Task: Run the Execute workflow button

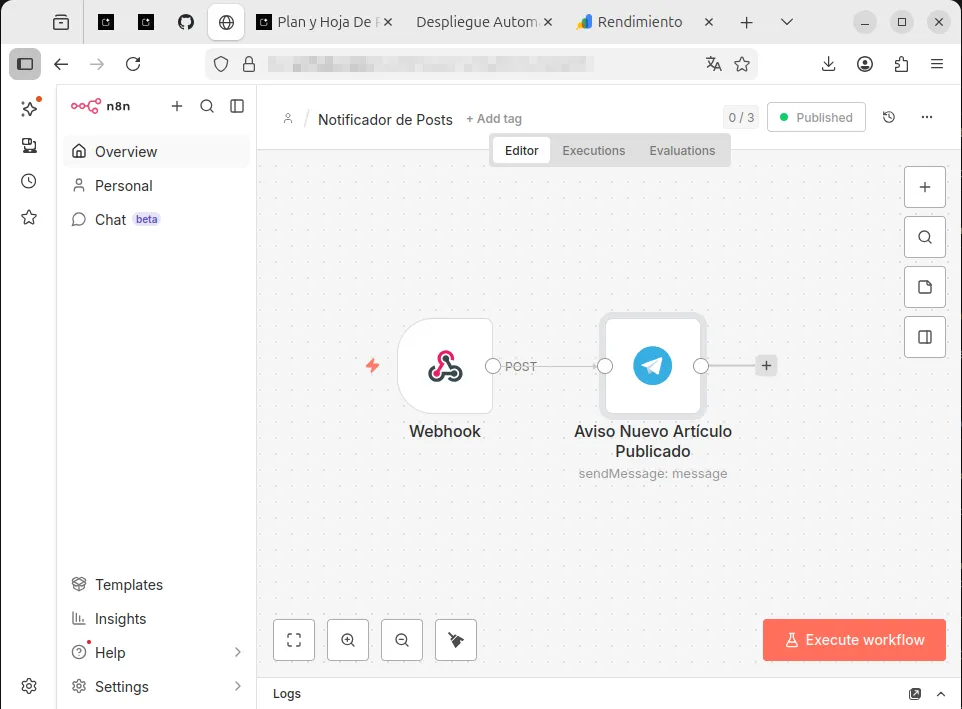Action: (x=854, y=640)
